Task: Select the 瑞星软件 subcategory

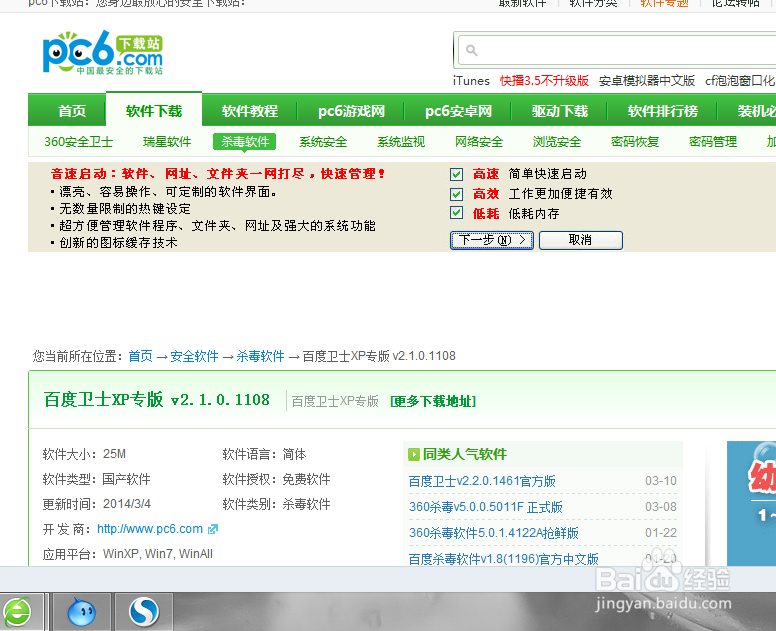Action: [167, 142]
